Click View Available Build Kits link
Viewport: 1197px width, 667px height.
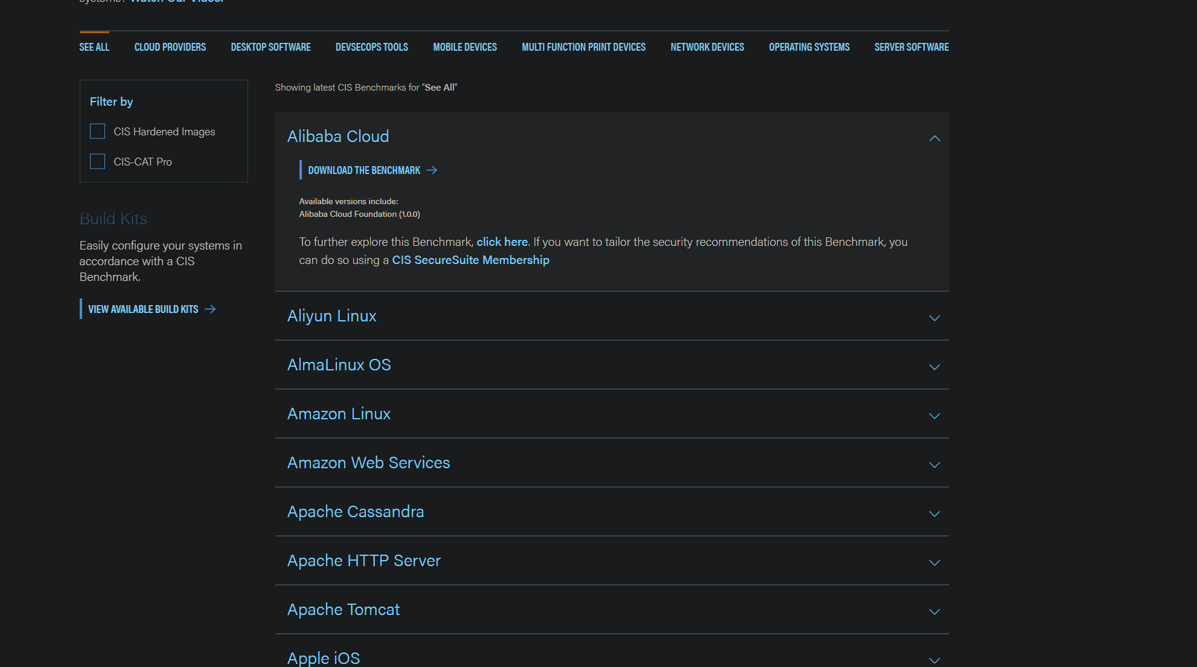coord(143,309)
